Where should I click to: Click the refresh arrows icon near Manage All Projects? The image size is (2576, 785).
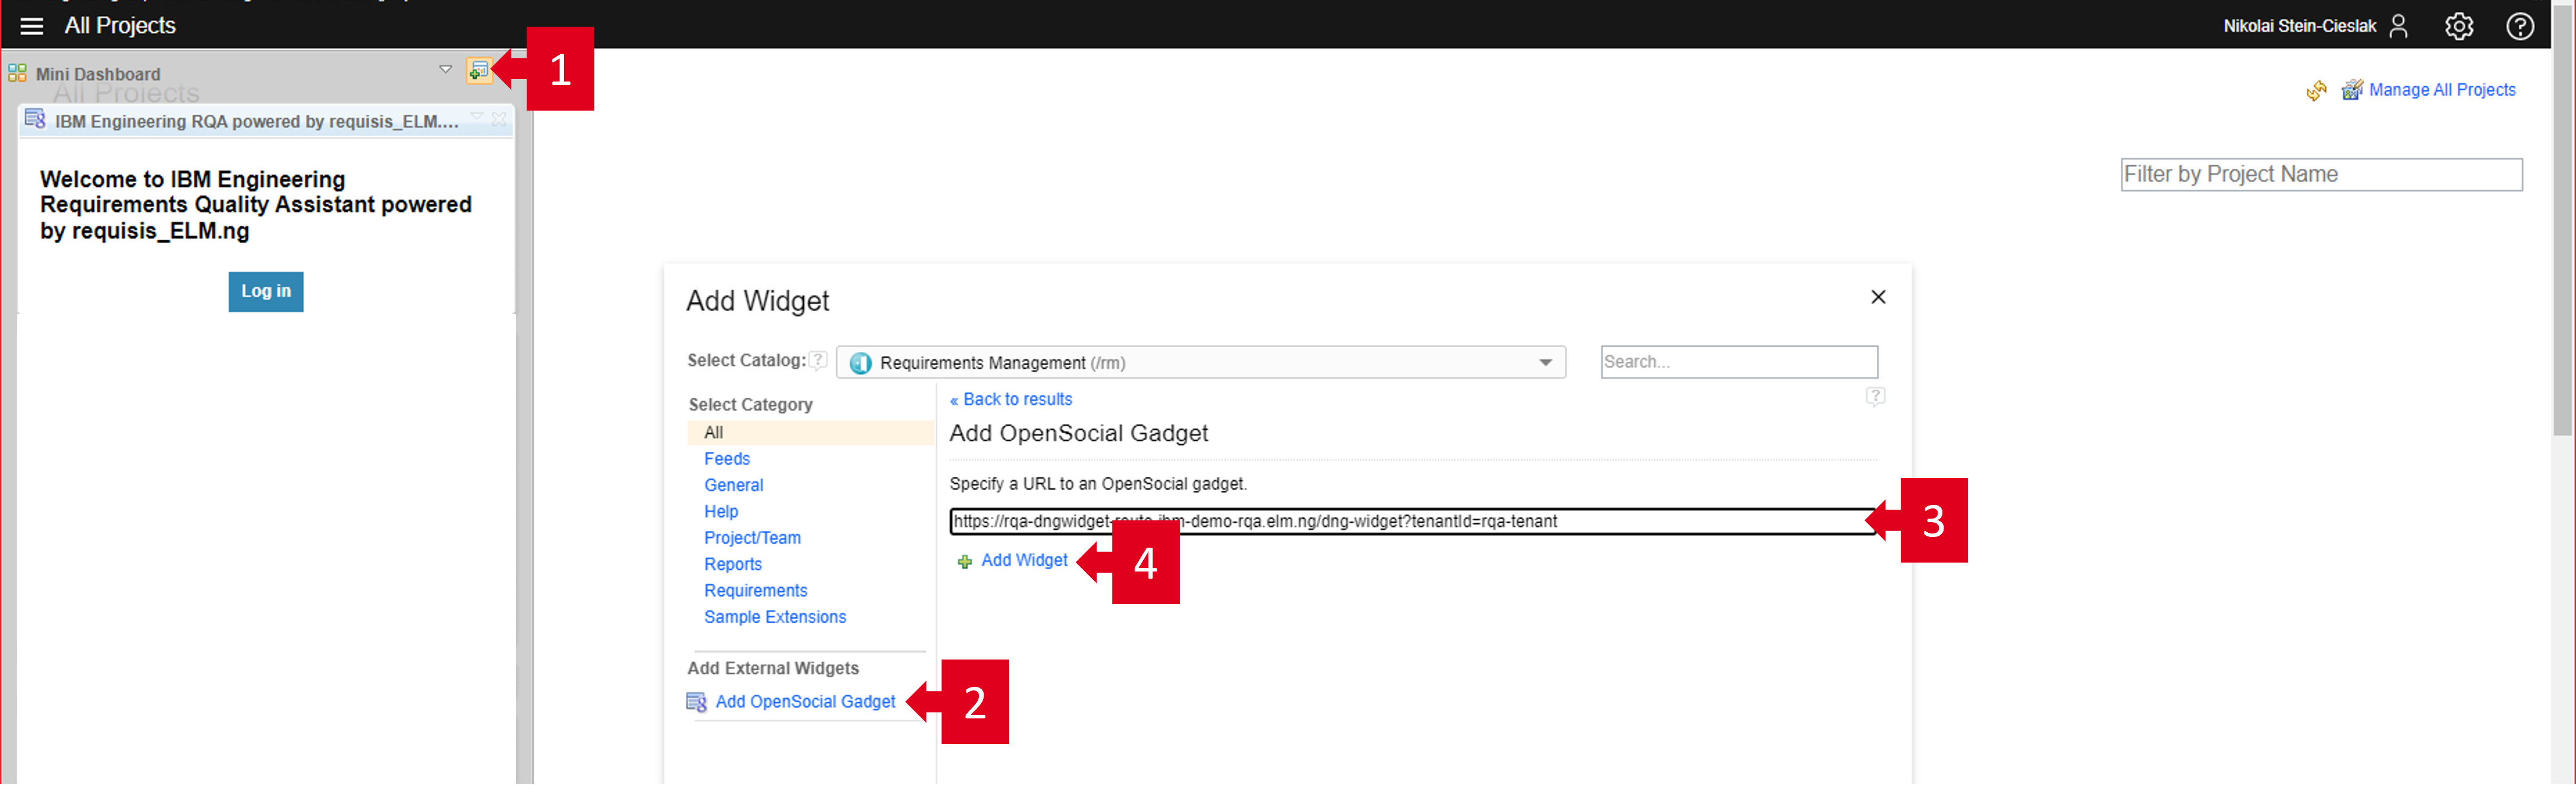coord(2316,91)
